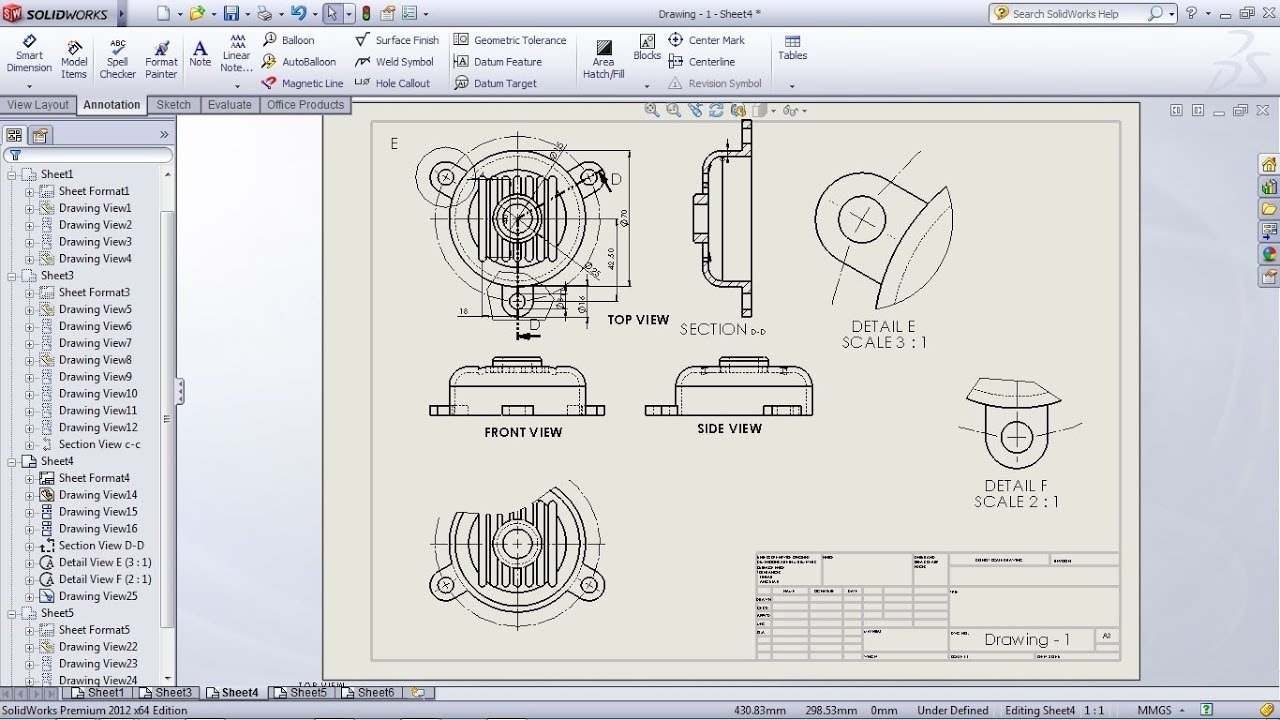Open the Sheet5 sheet tab
The image size is (1280, 720).
coord(302,691)
